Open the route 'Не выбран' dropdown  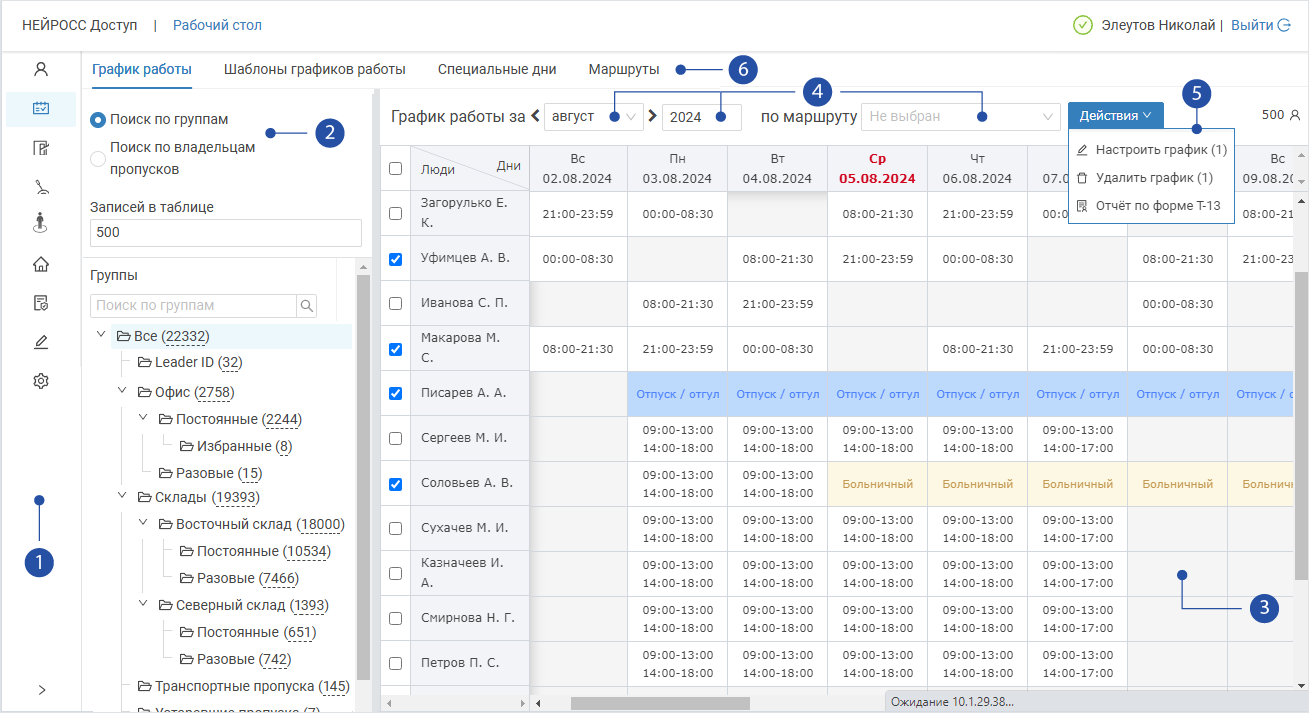[x=959, y=117]
